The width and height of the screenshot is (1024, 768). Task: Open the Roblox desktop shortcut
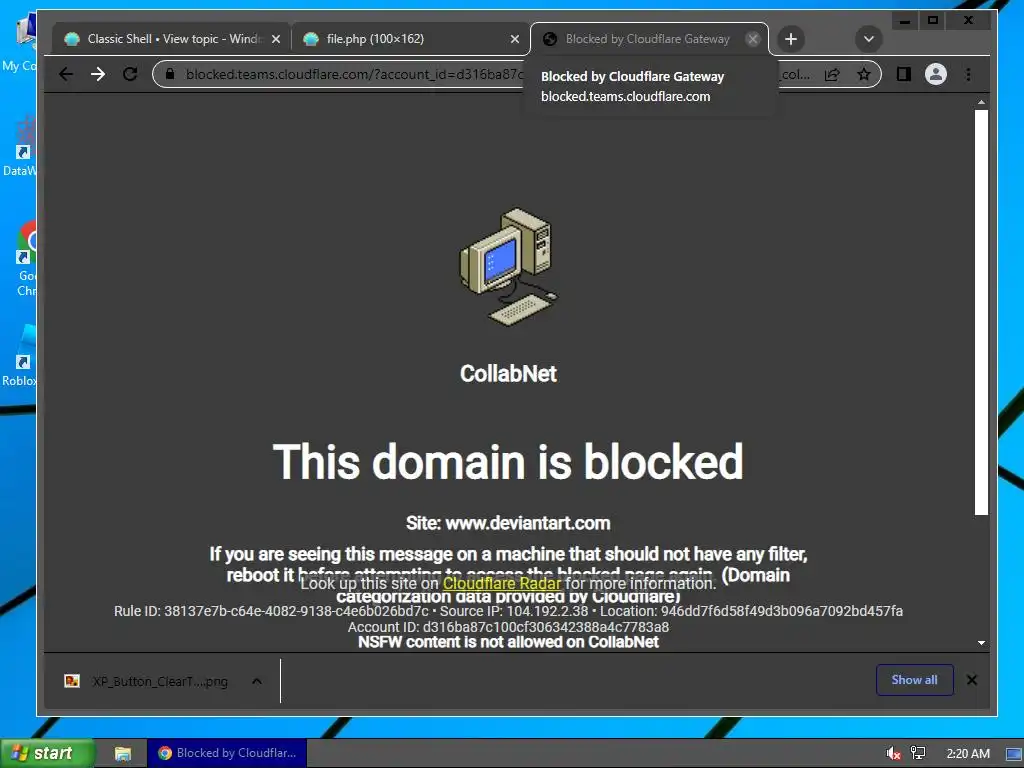coord(22,356)
